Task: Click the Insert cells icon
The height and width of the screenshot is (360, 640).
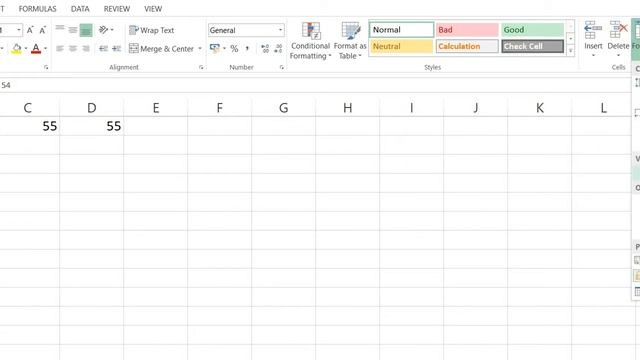Action: tap(593, 30)
